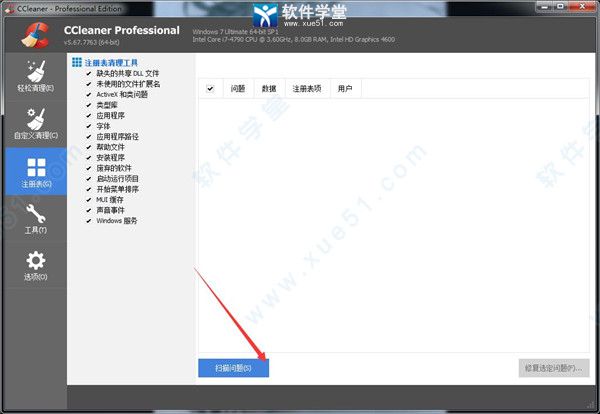This screenshot has width=600, height=414.
Task: Toggle the 废弃的软件 checkmark
Action: (x=89, y=168)
